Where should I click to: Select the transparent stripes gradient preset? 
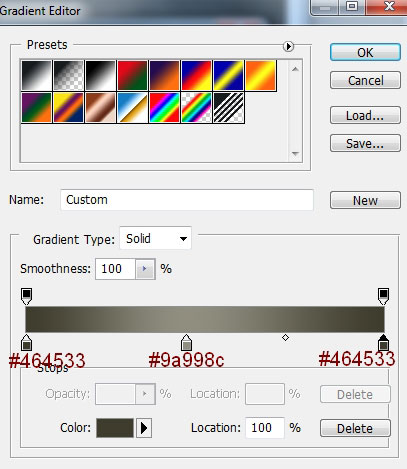pos(228,108)
